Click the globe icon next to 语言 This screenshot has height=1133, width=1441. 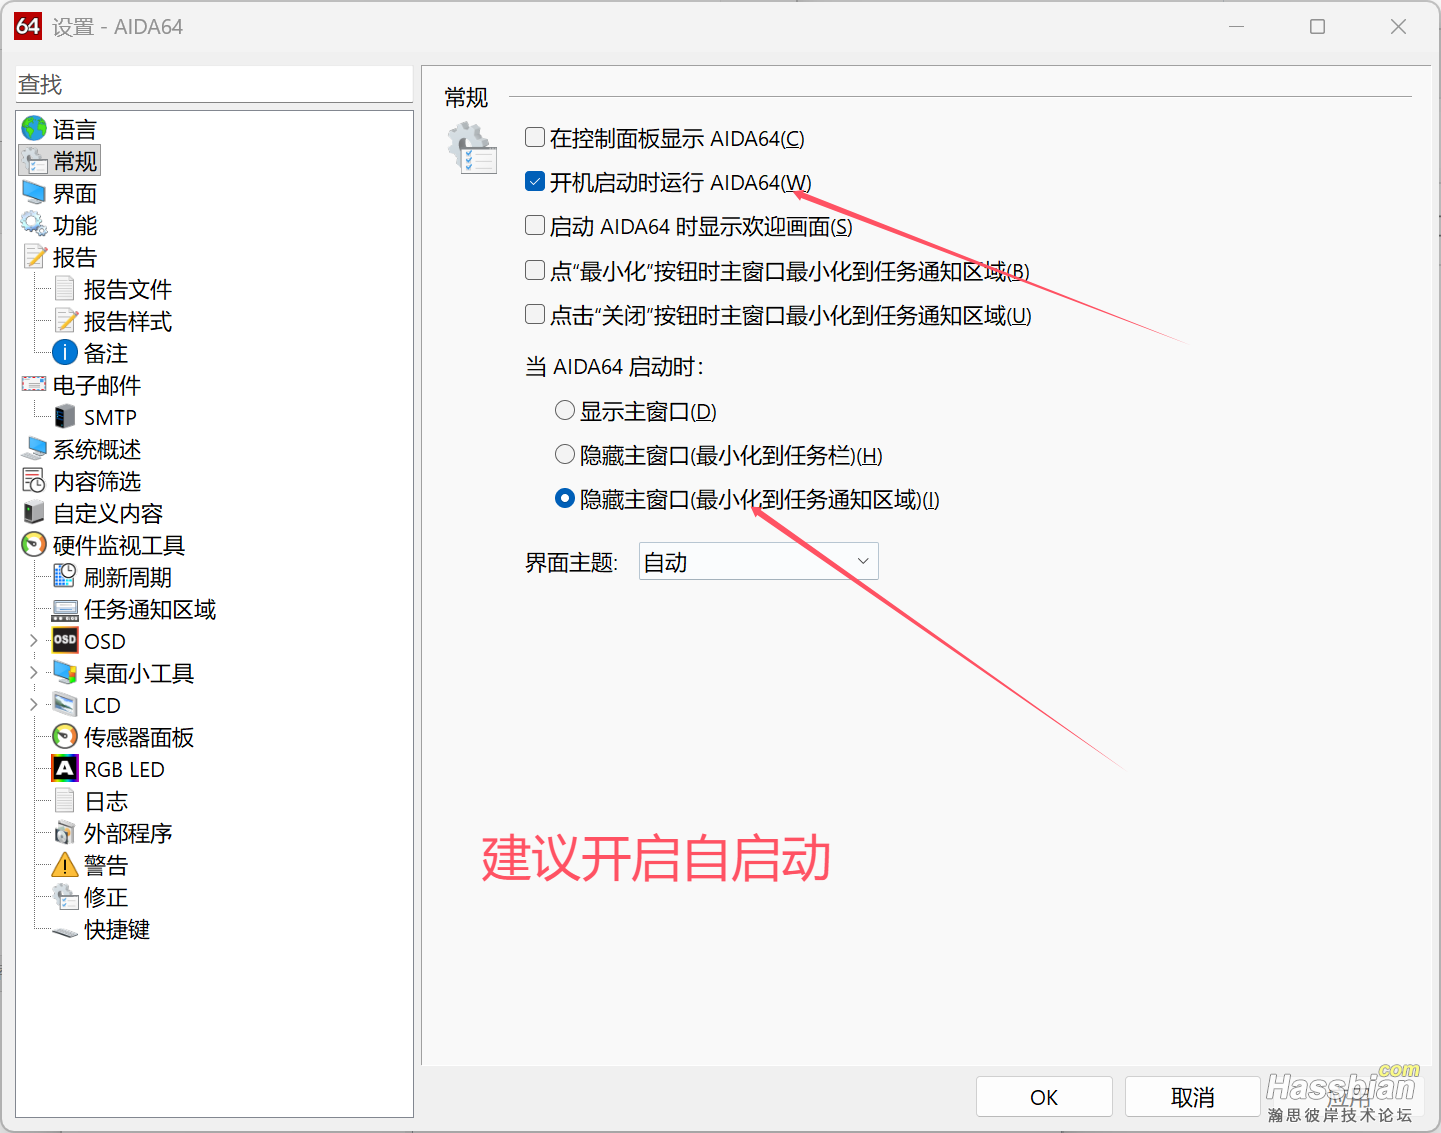pyautogui.click(x=34, y=129)
